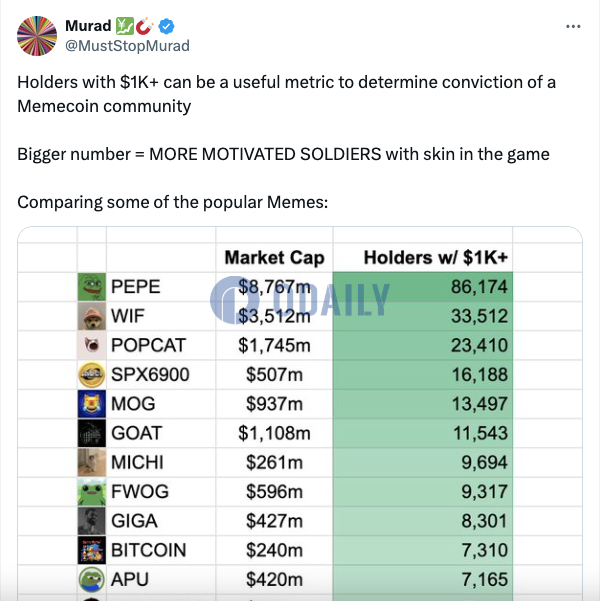The height and width of the screenshot is (601, 600).
Task: Select the Holders w/ $1K+ header
Action: pos(436,258)
